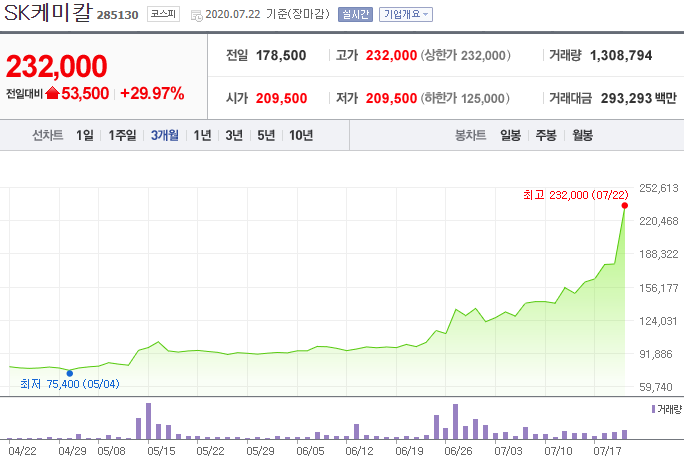Click the 124,031 y-axis label

pos(659,321)
